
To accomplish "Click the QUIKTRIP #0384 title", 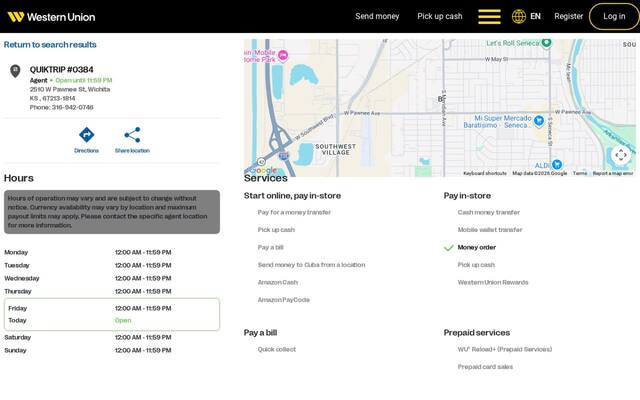I will coord(62,69).
